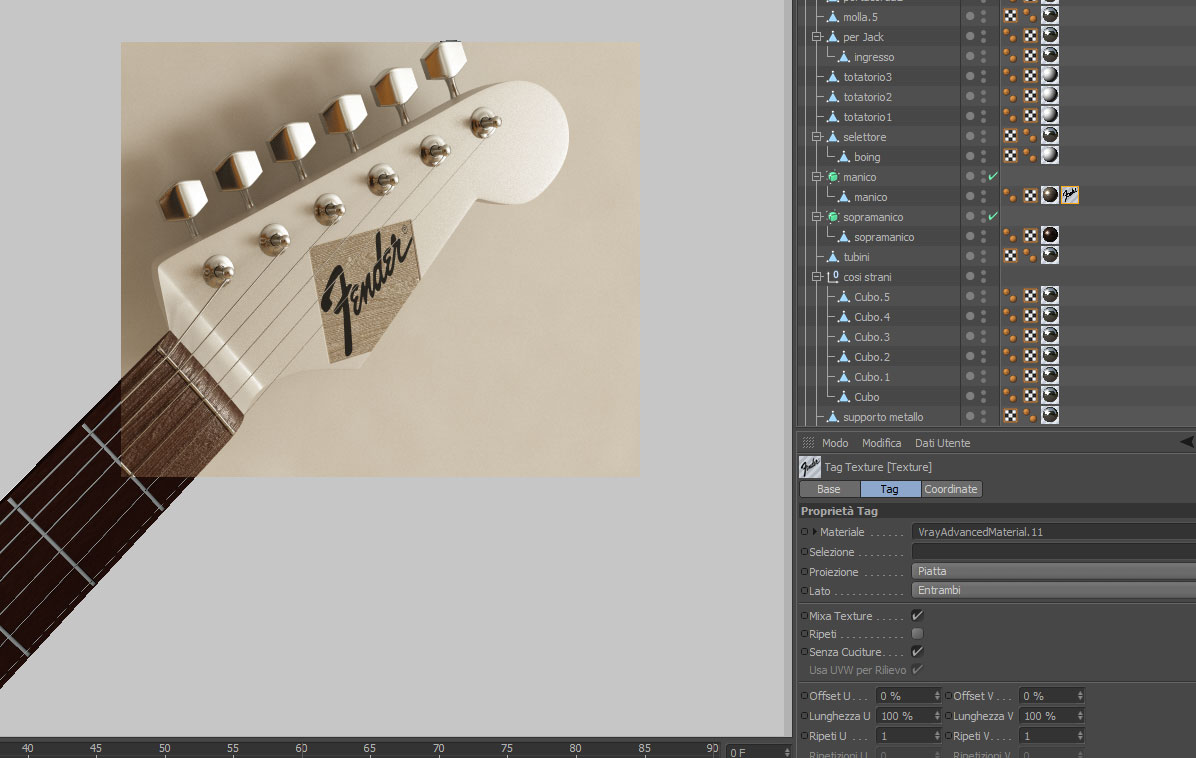The height and width of the screenshot is (758, 1196).
Task: Toggle the Mixa Texture checkbox
Action: (x=918, y=615)
